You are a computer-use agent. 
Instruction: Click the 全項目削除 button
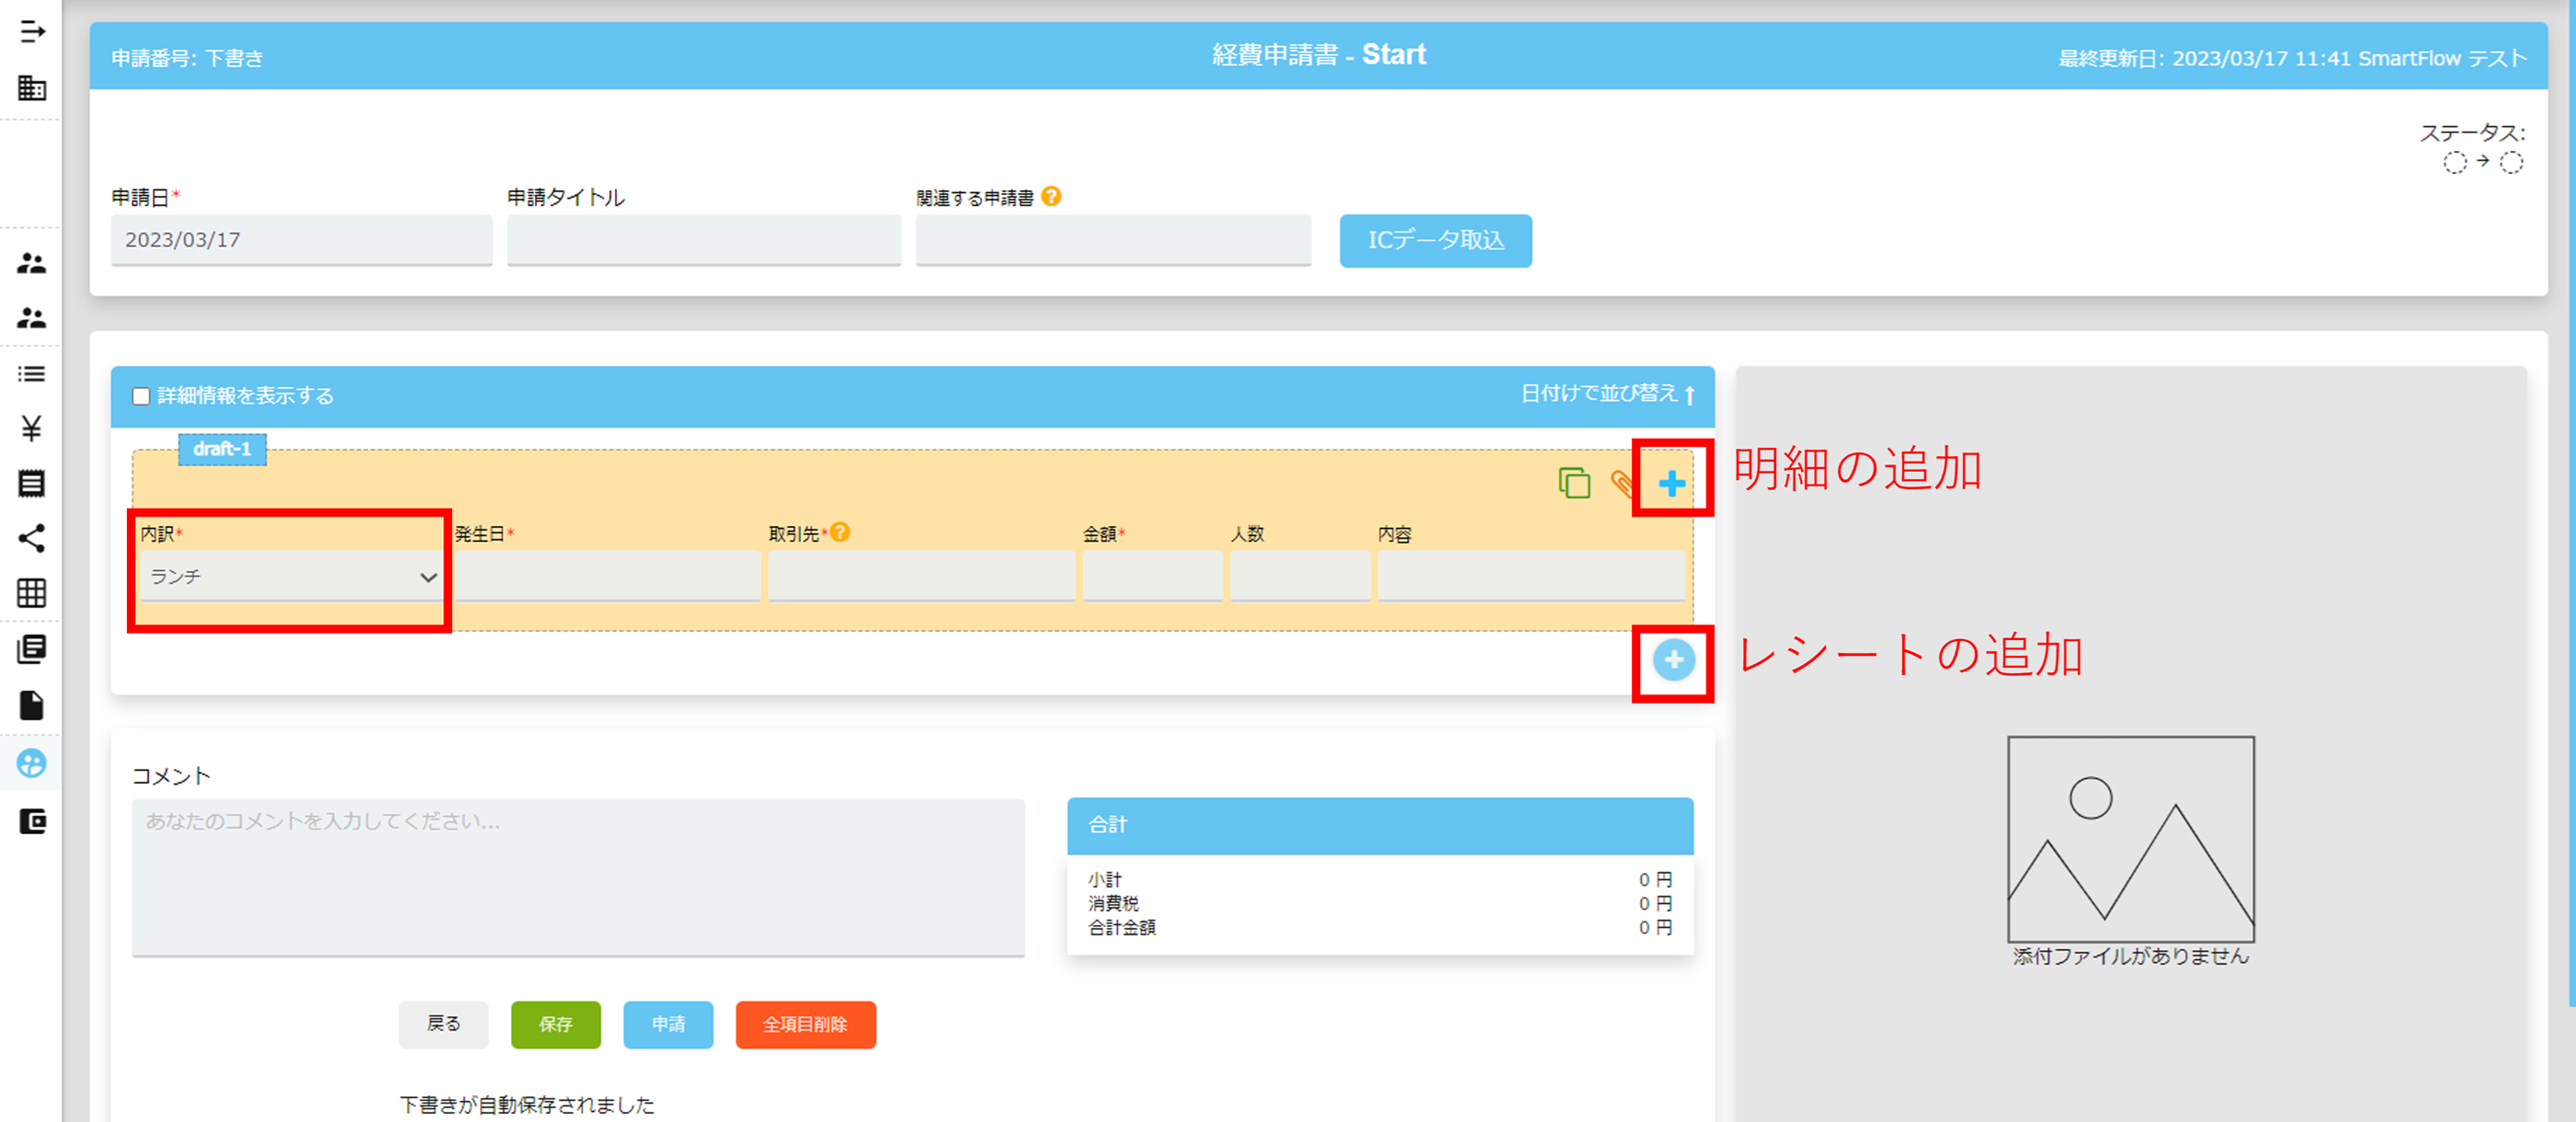point(805,1024)
